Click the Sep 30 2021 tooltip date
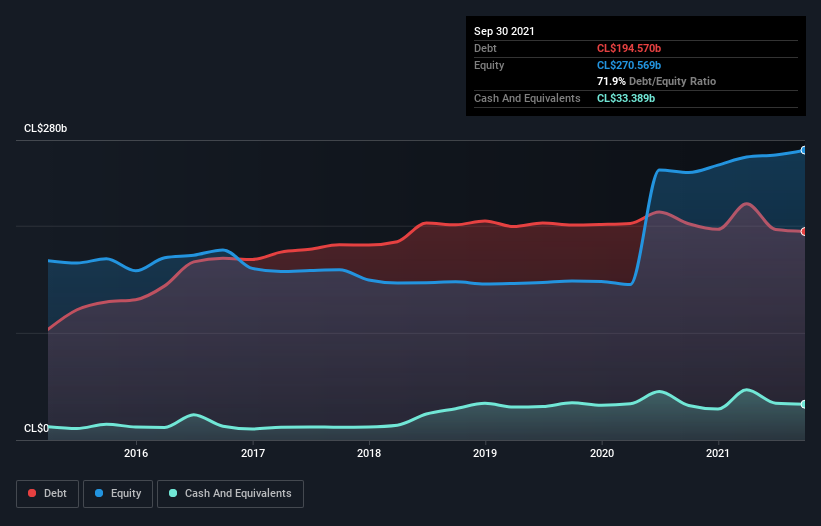The width and height of the screenshot is (821, 526). (x=504, y=31)
